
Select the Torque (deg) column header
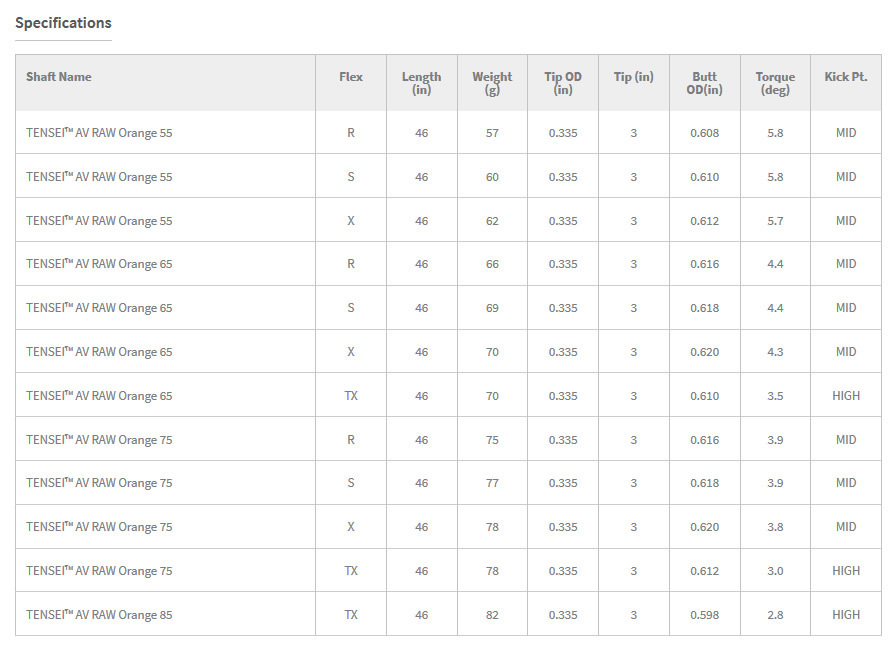775,83
